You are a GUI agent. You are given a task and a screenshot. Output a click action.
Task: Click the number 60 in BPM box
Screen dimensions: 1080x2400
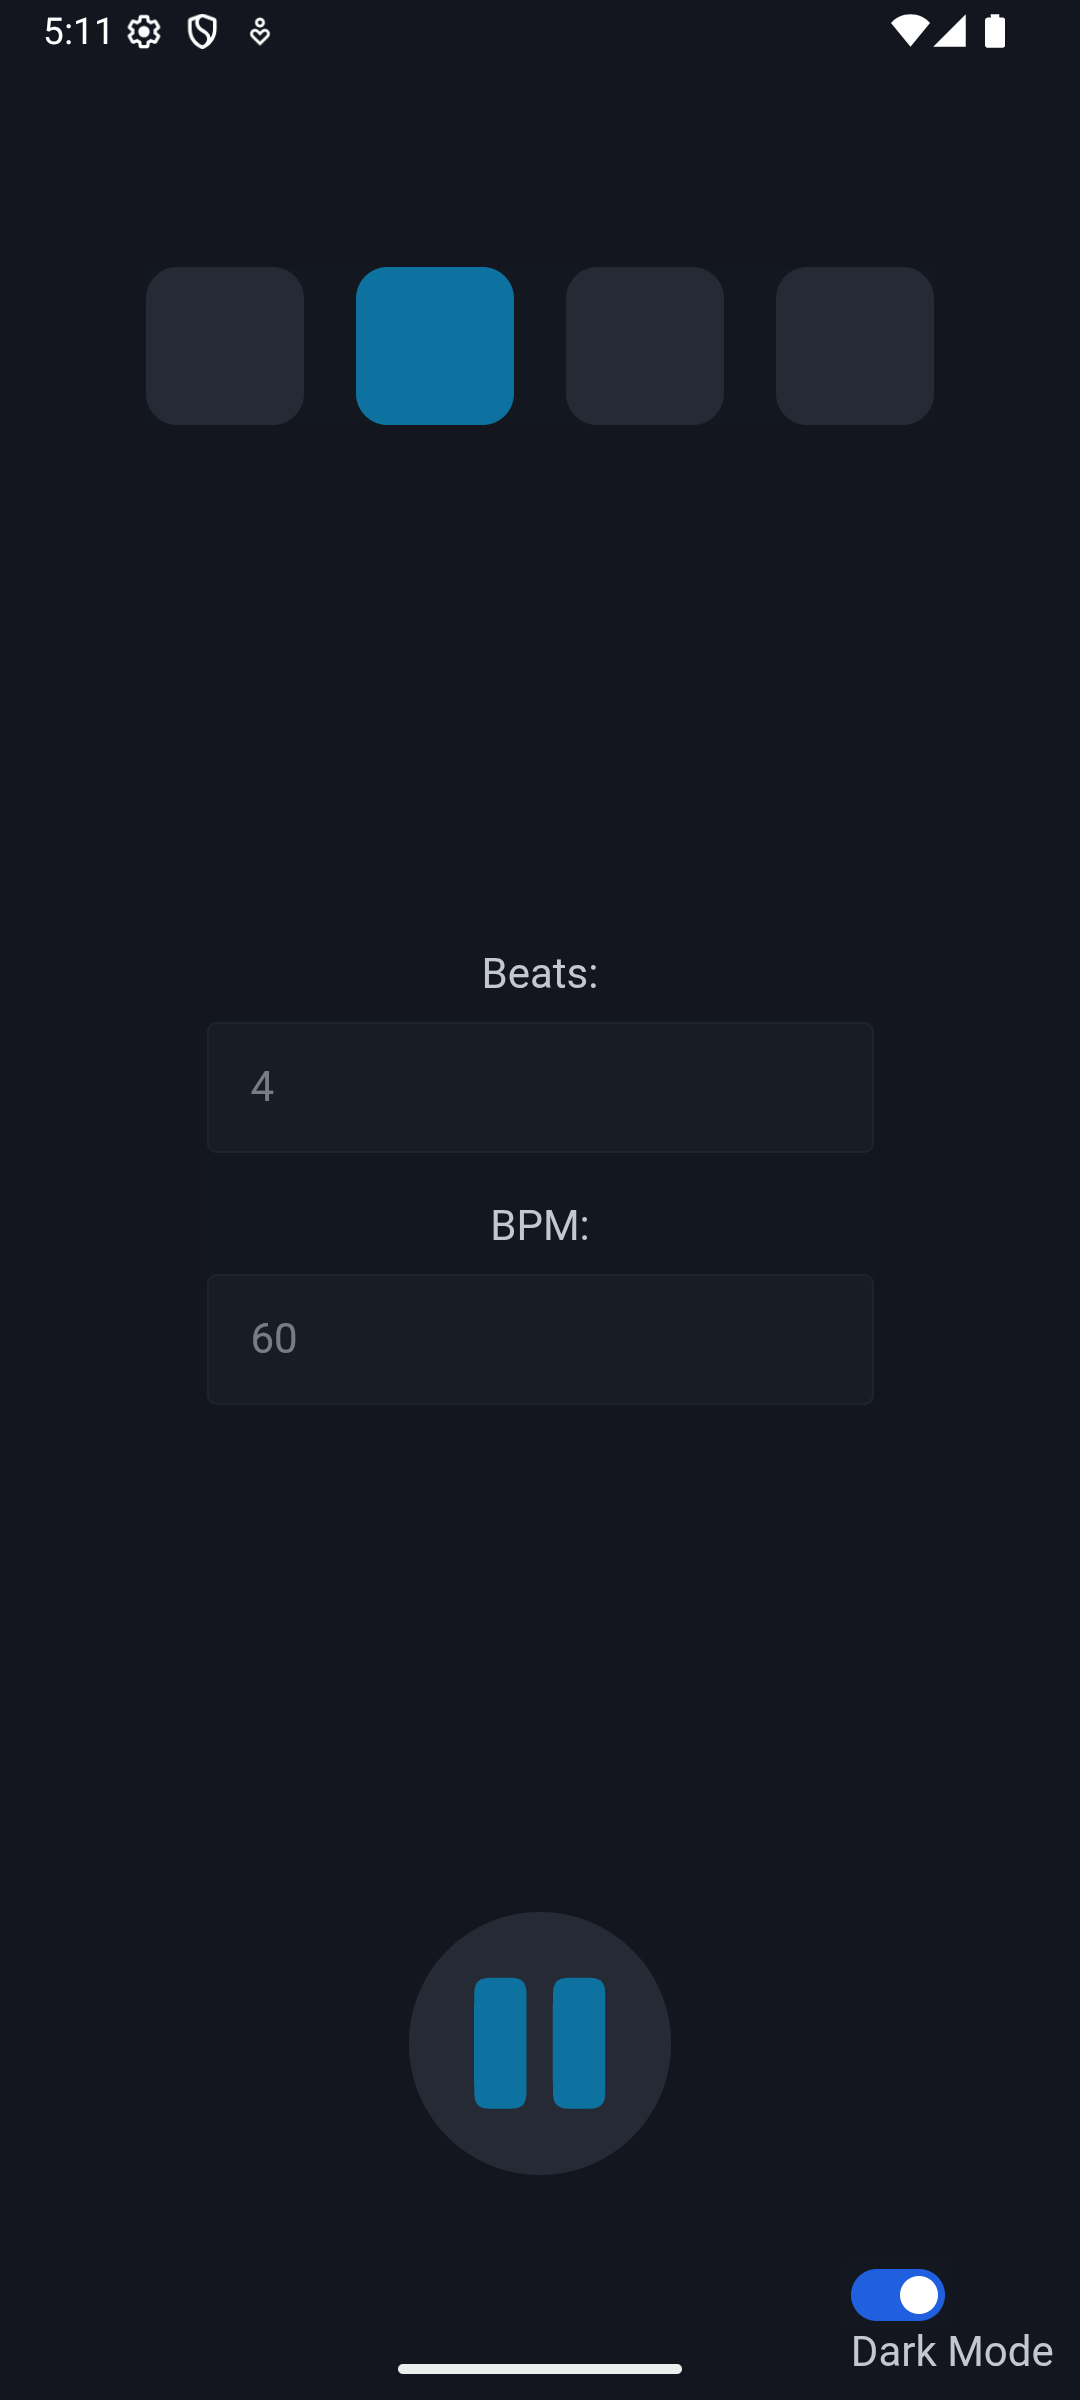tap(274, 1339)
